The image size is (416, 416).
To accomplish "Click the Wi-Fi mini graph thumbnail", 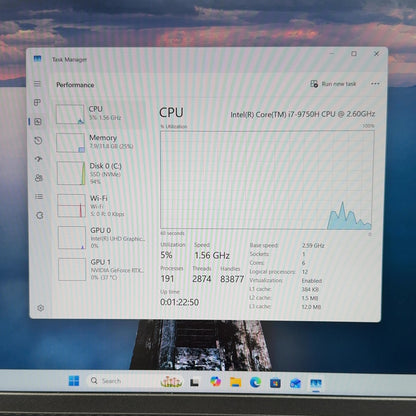I will (72, 206).
